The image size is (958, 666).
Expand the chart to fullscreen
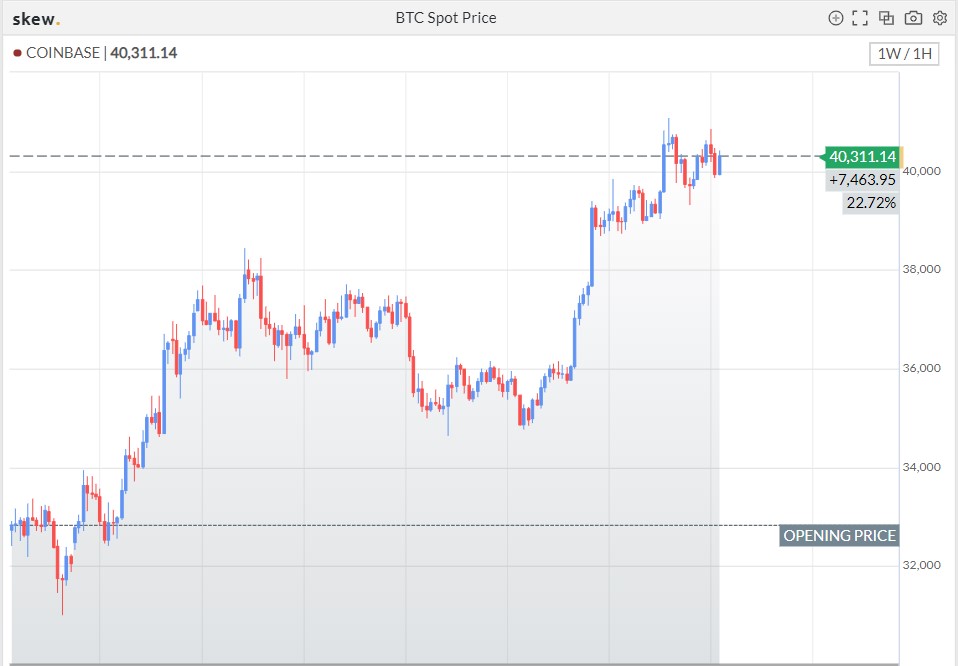pyautogui.click(x=860, y=18)
